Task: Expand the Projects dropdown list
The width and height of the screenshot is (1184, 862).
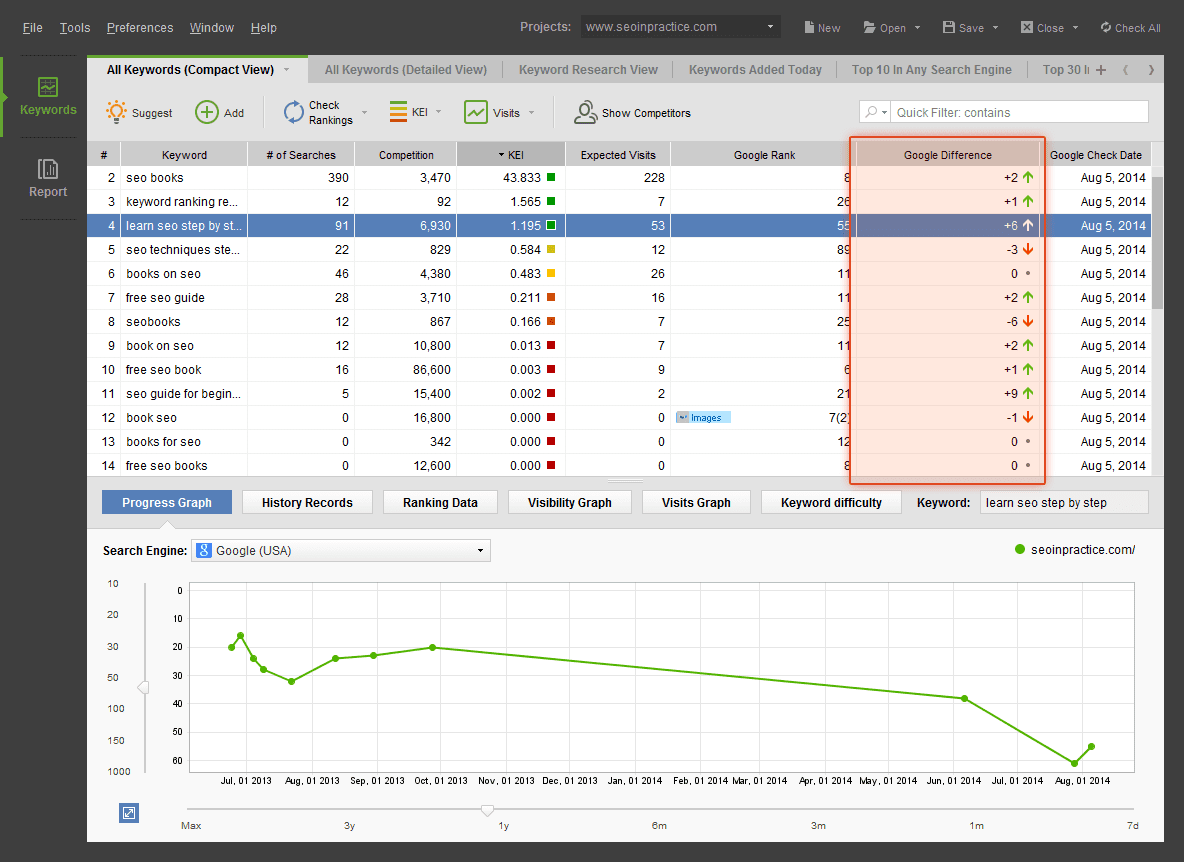Action: [x=771, y=27]
